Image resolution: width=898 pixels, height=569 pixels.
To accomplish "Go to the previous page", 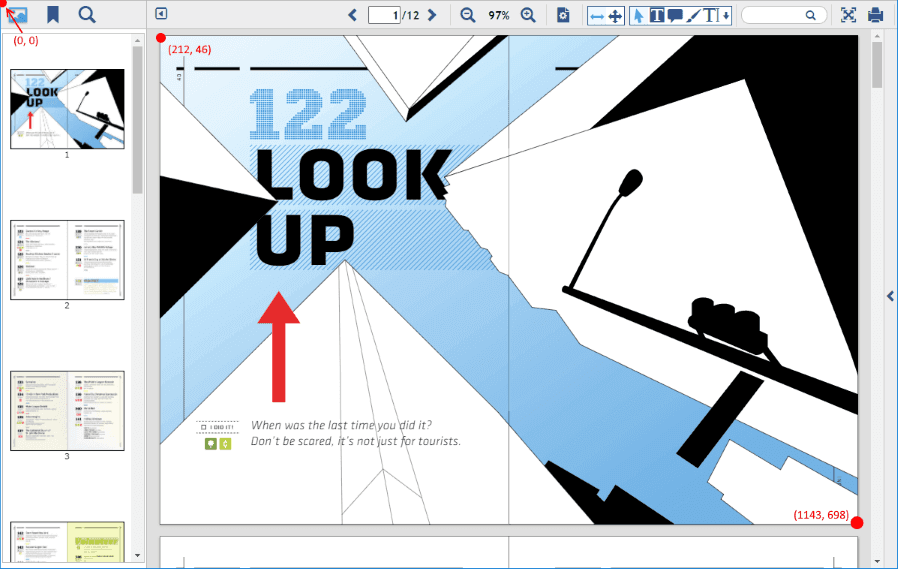I will [352, 15].
